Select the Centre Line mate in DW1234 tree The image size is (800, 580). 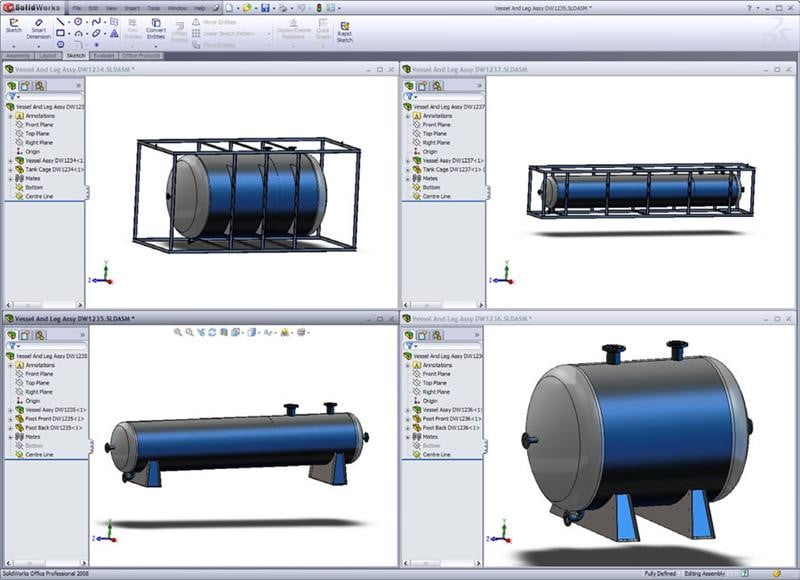pos(39,195)
